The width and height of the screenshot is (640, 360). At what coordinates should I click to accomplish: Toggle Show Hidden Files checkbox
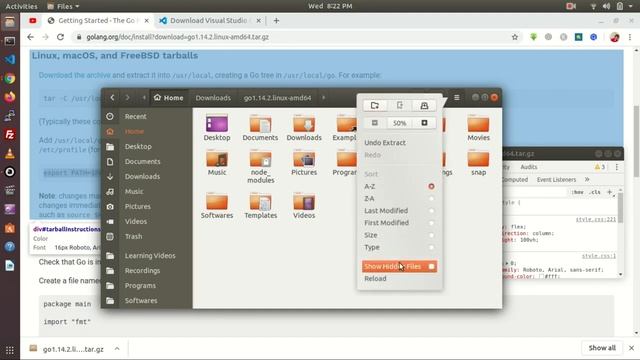point(431,267)
